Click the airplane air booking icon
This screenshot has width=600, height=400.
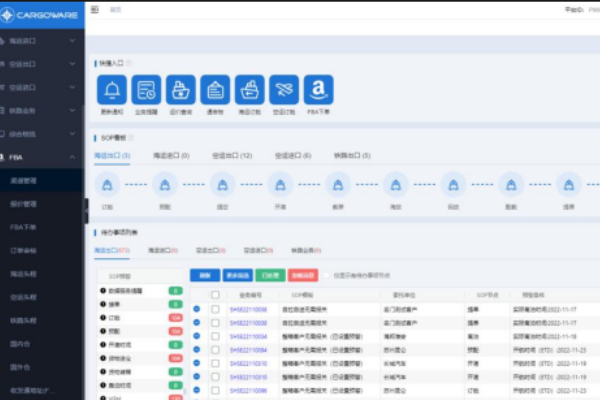click(284, 90)
